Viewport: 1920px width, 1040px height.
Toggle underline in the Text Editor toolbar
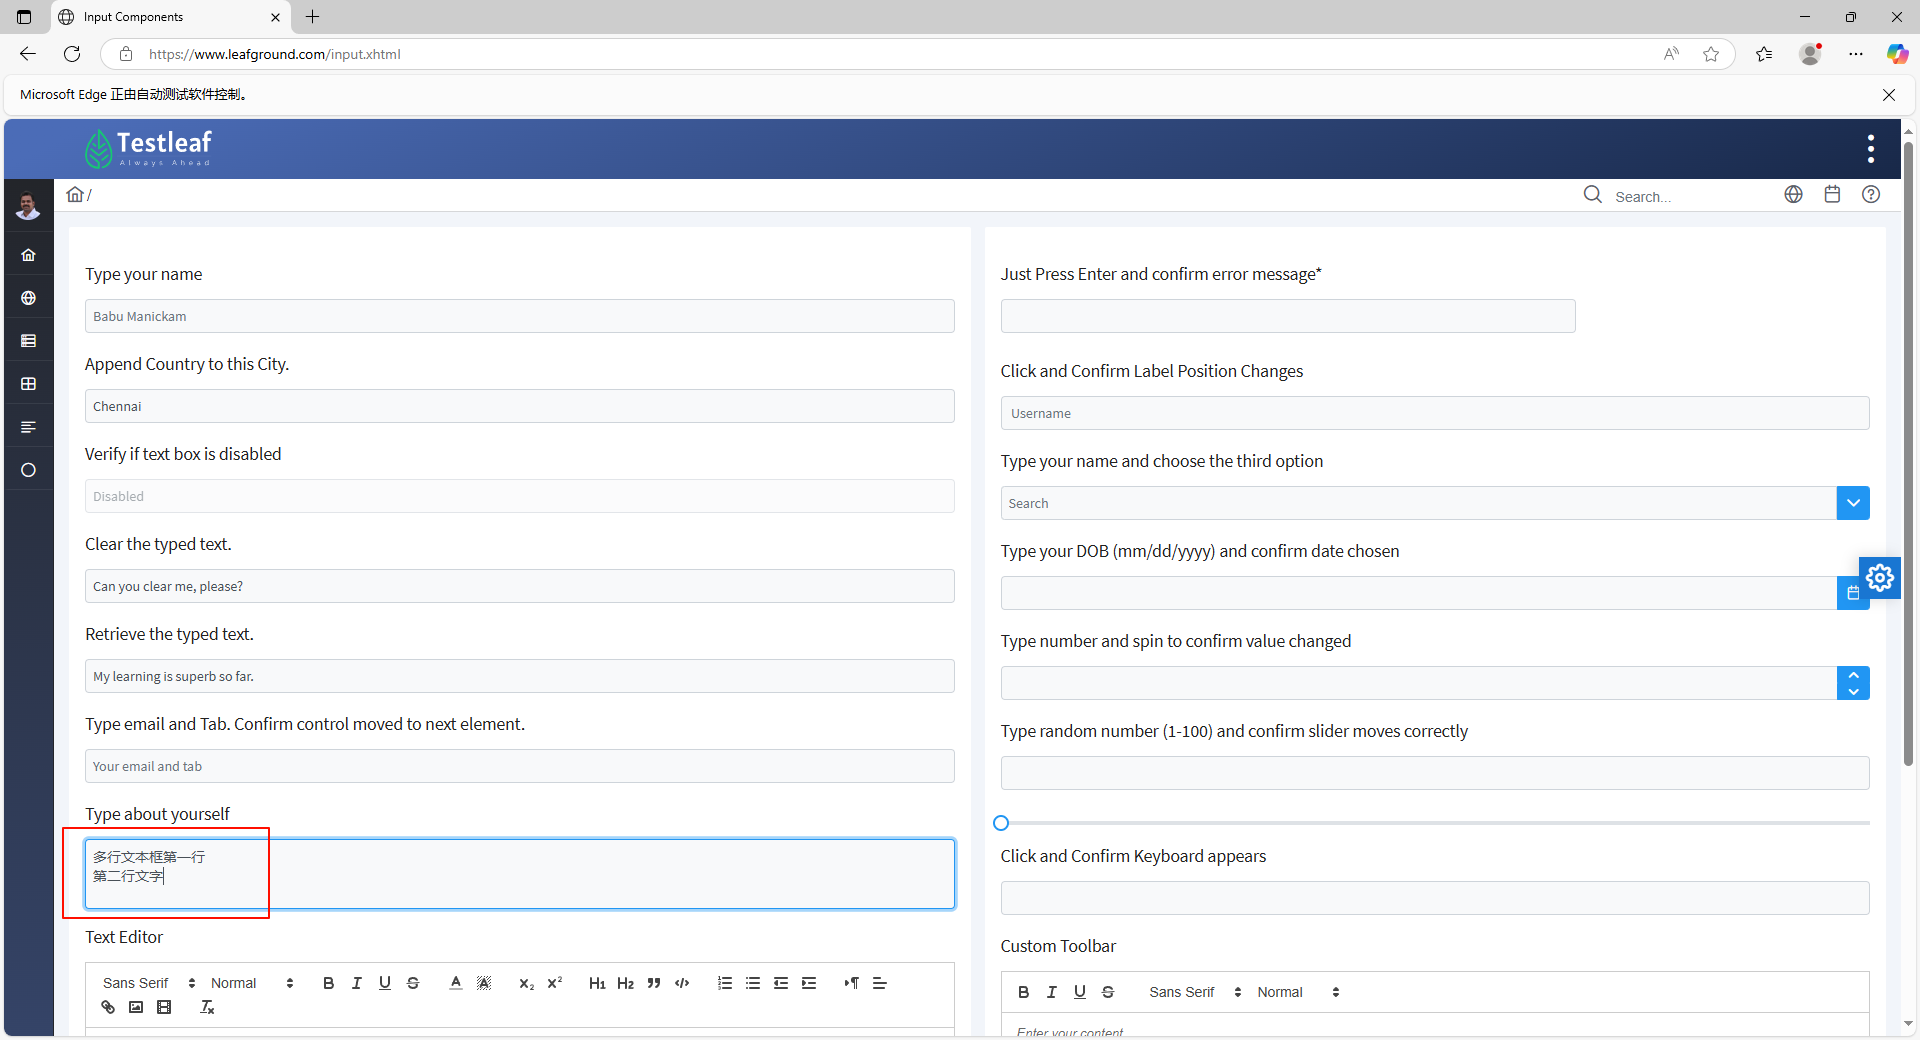[x=385, y=983]
